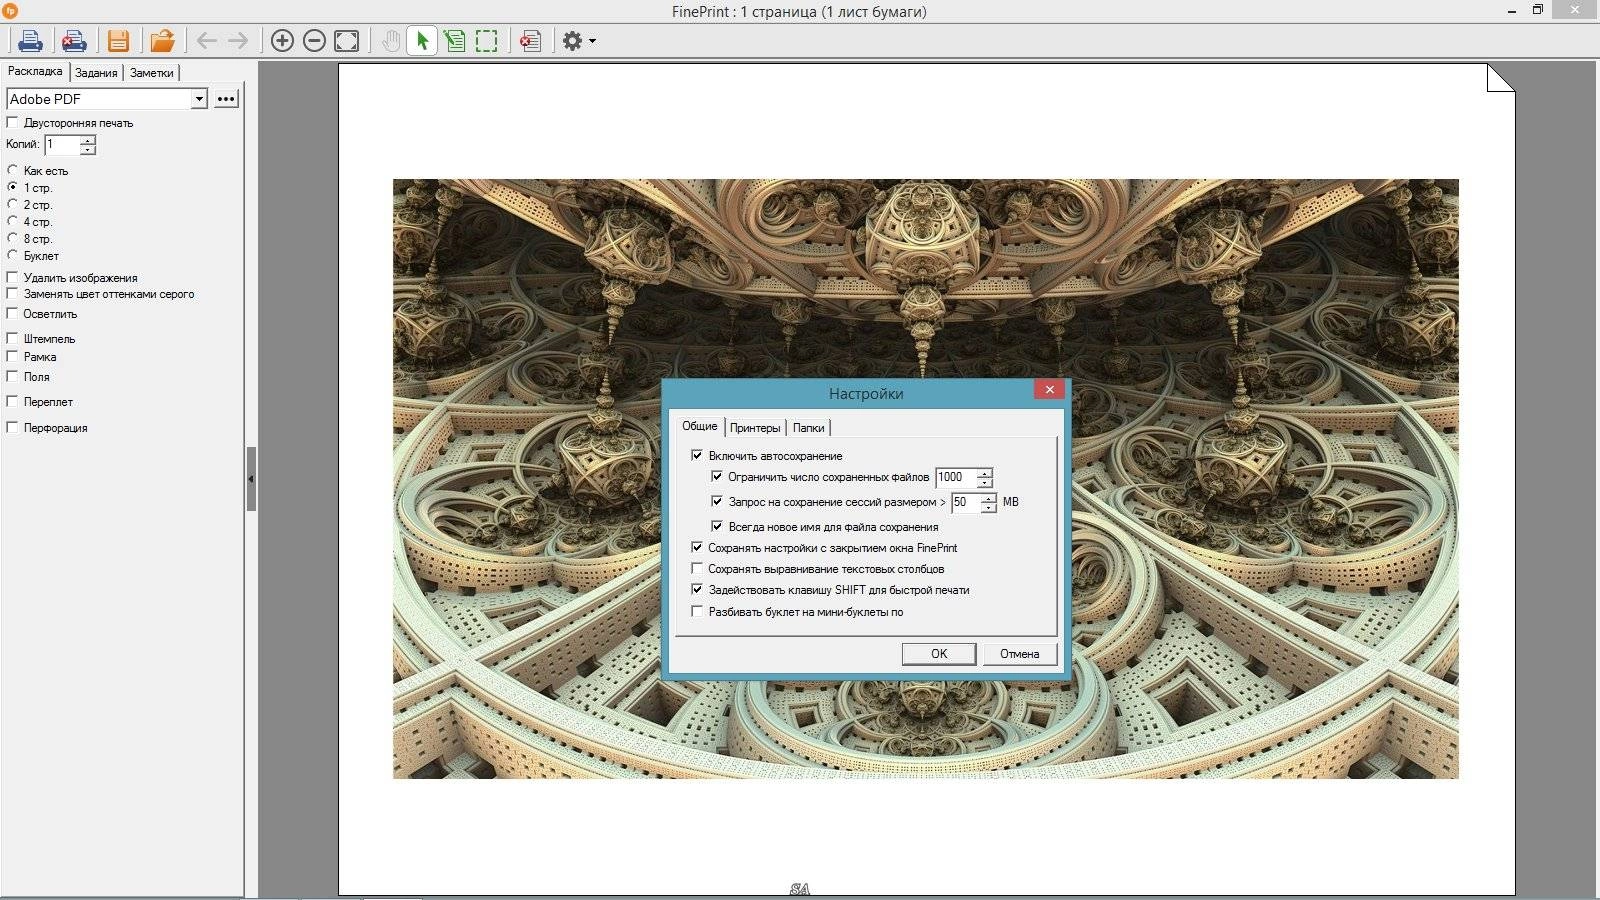The image size is (1600, 900).
Task: Enable the Перфорация checkbox
Action: 13,427
